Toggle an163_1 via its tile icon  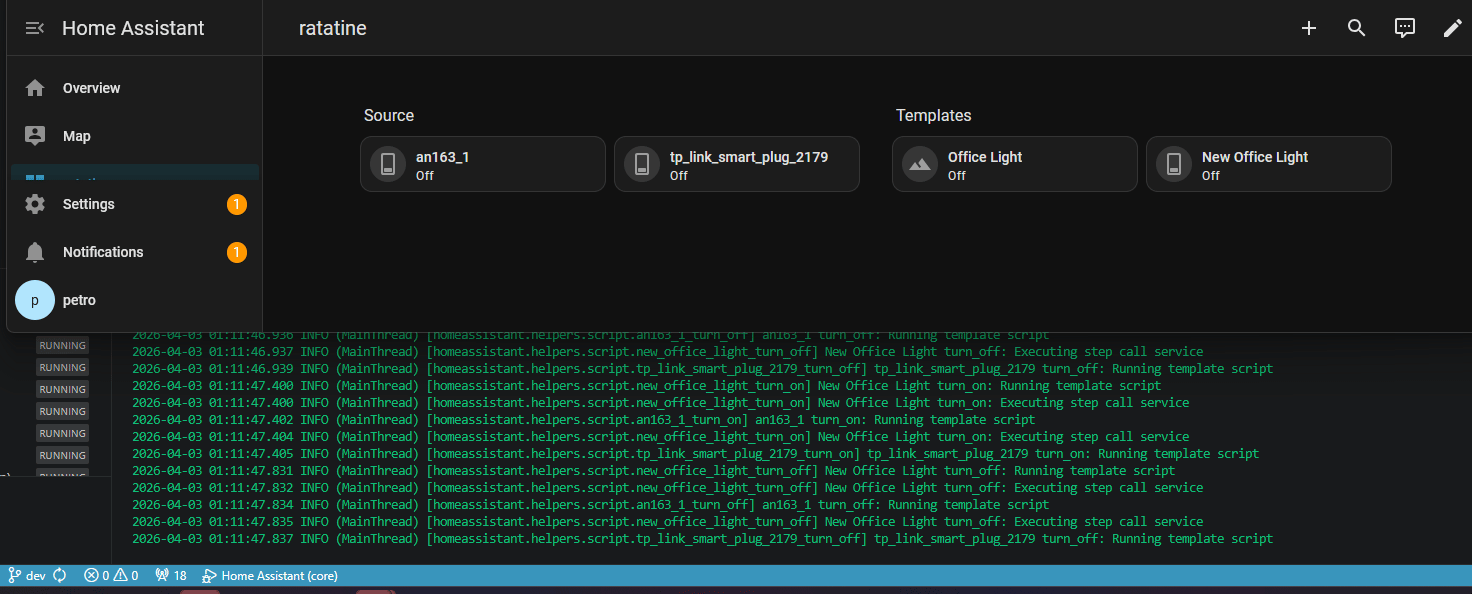(388, 164)
